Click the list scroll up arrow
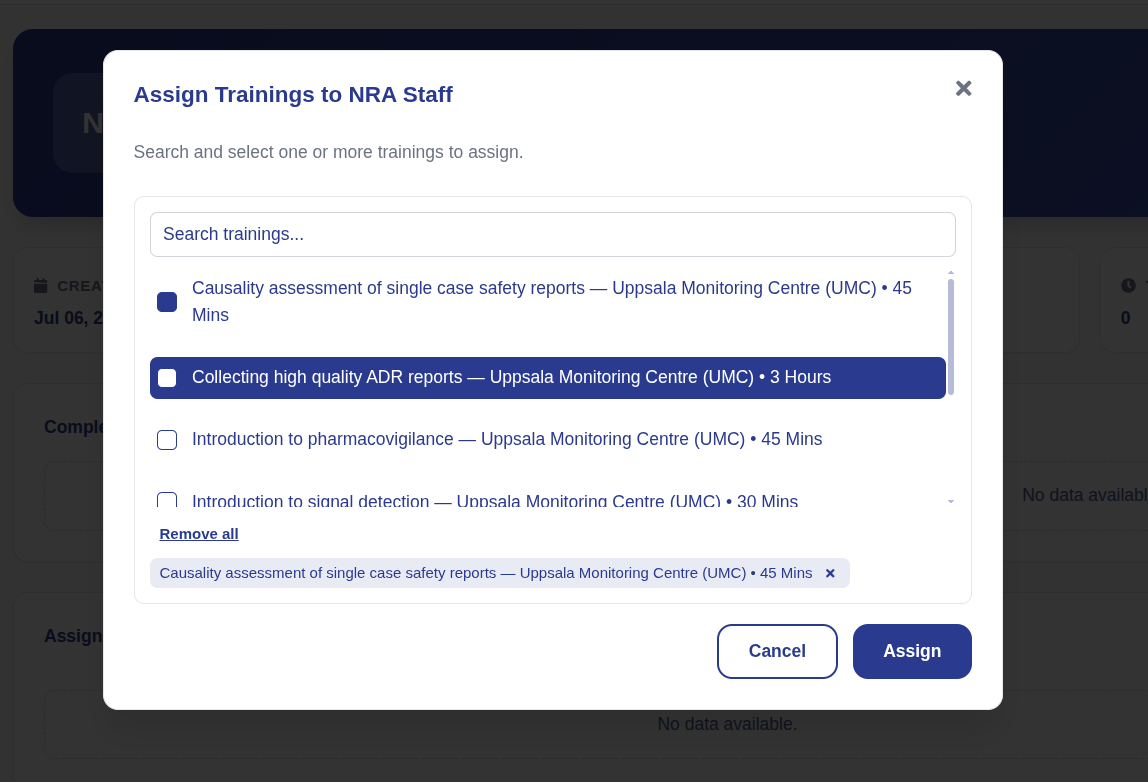This screenshot has width=1148, height=782. click(950, 272)
